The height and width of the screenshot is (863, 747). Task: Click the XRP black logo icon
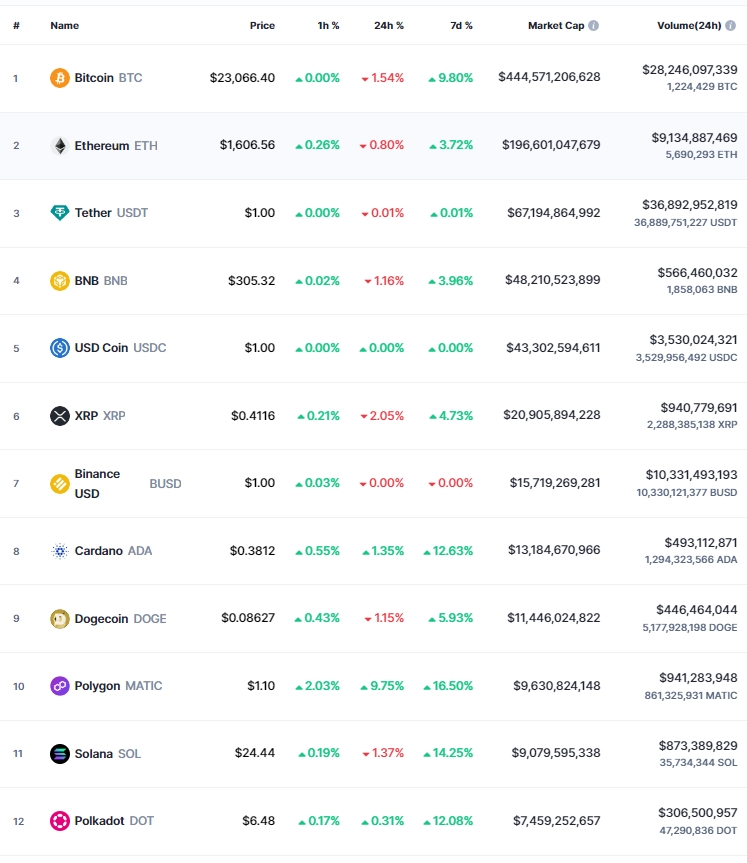click(x=59, y=416)
